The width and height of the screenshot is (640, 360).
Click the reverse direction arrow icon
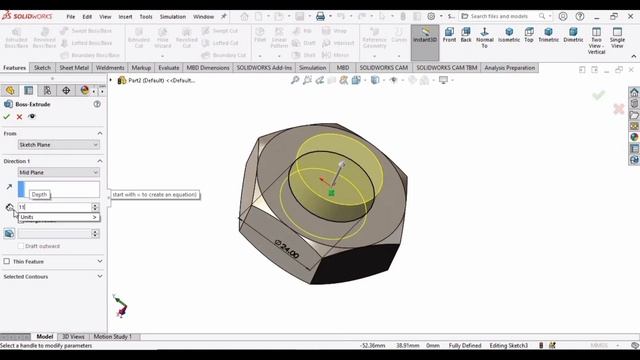9,187
